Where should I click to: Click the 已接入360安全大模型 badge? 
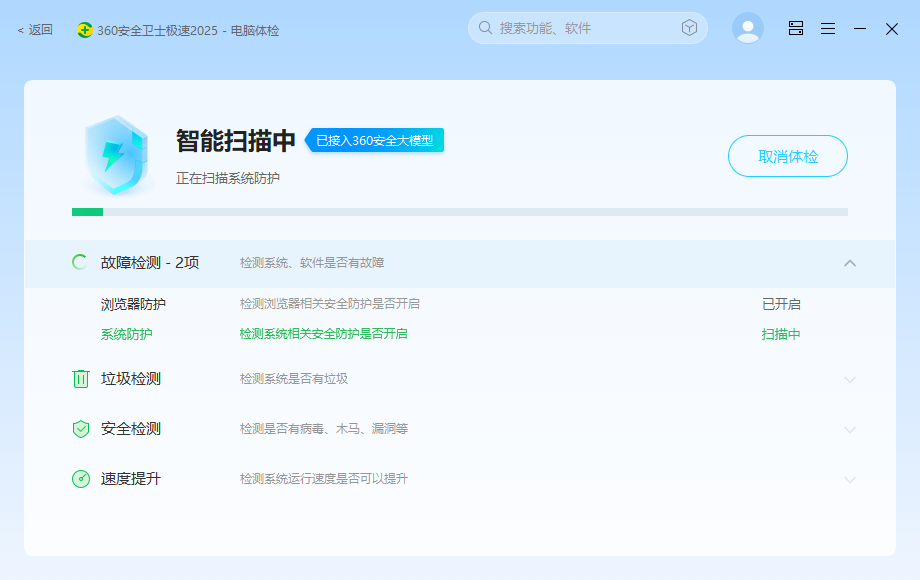tap(376, 140)
